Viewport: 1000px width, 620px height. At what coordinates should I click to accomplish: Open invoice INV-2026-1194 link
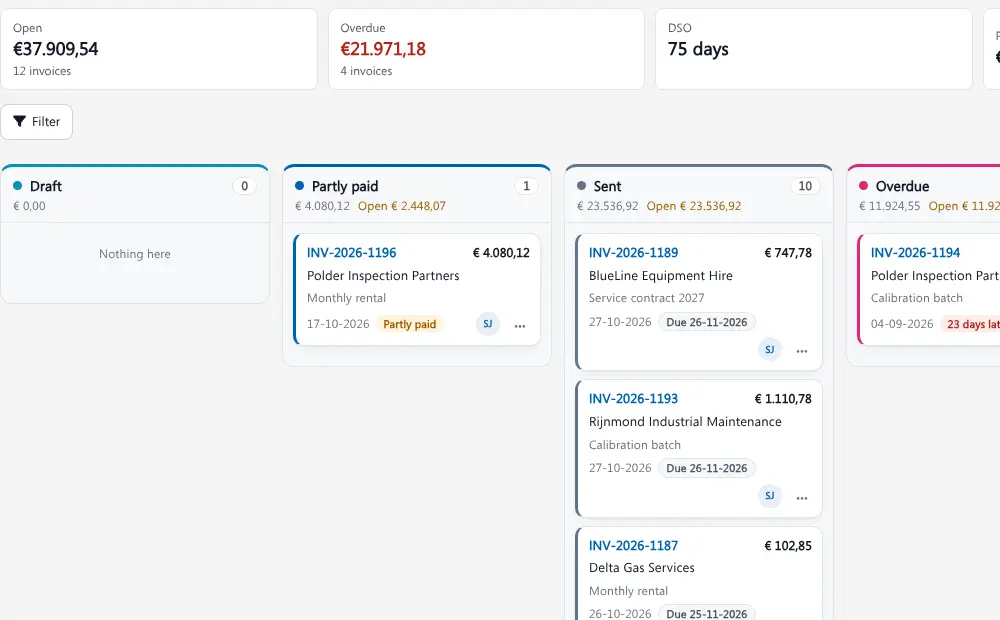tap(915, 253)
